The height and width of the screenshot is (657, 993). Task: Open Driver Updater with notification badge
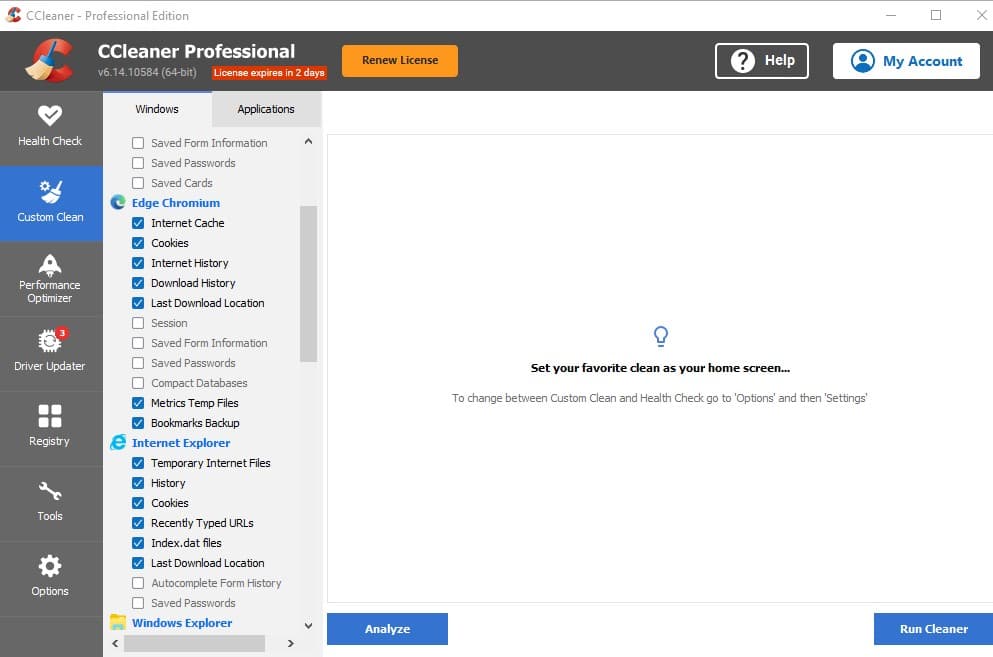point(50,342)
